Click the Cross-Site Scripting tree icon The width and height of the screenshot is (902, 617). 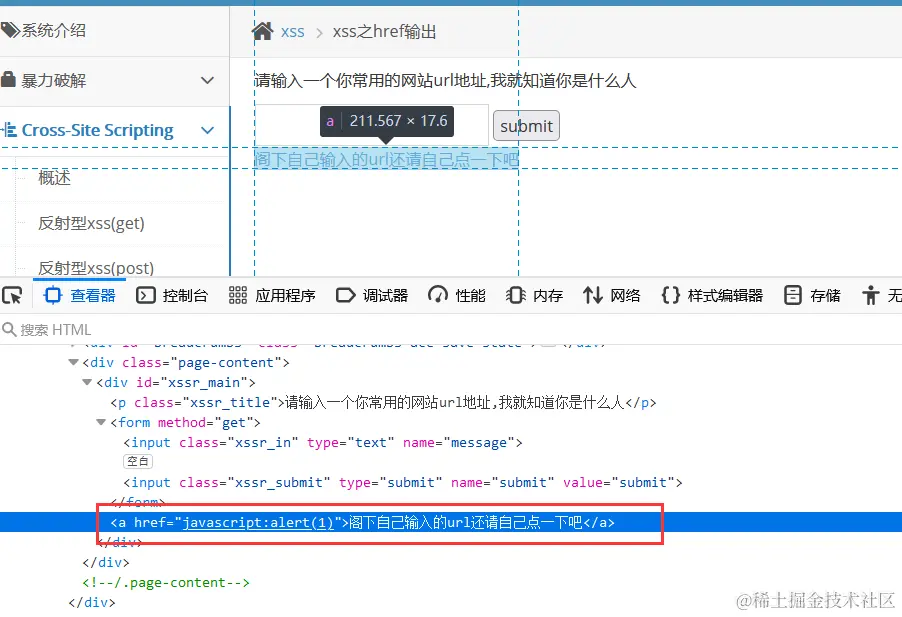tap(9, 129)
